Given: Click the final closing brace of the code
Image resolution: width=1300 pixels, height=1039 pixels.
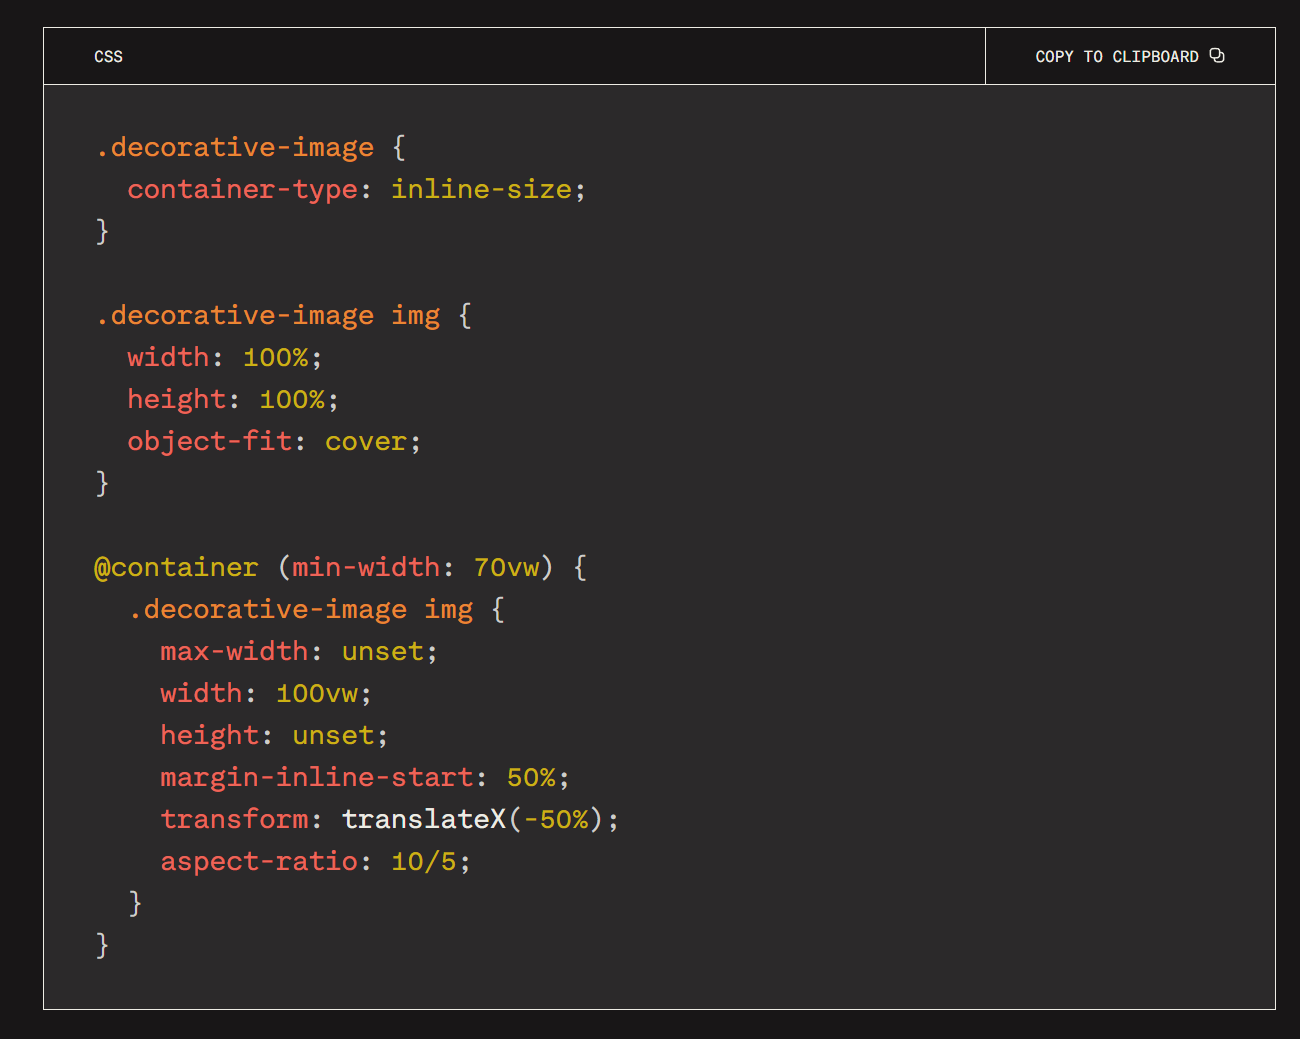Looking at the screenshot, I should (x=102, y=945).
